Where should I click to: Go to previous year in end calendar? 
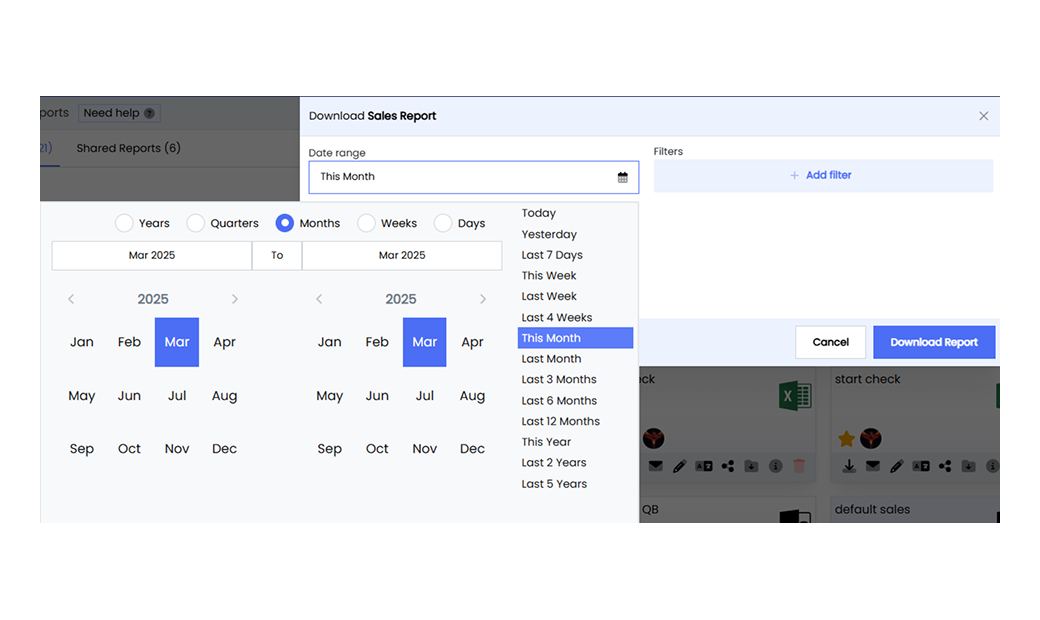(x=319, y=299)
